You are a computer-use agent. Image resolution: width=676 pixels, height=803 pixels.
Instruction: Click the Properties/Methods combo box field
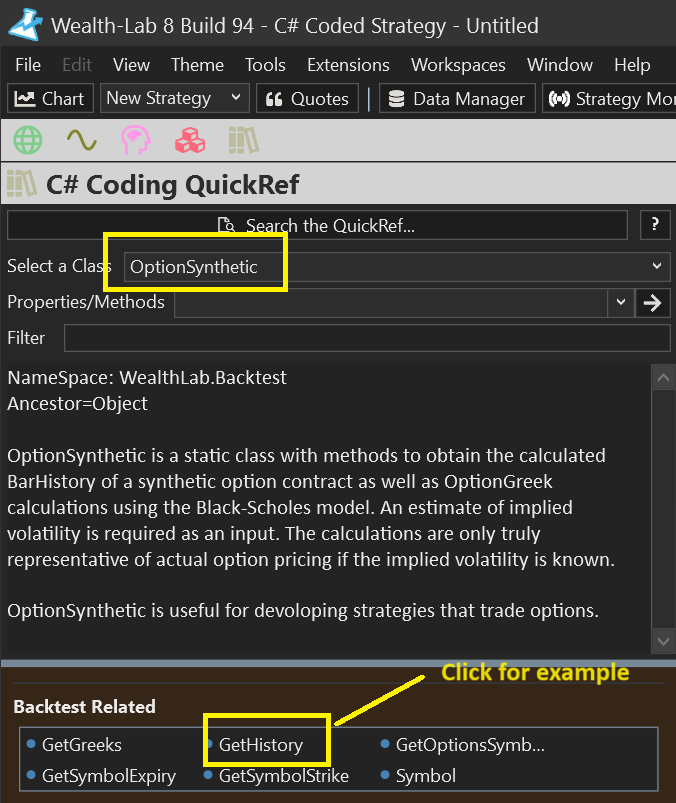391,303
